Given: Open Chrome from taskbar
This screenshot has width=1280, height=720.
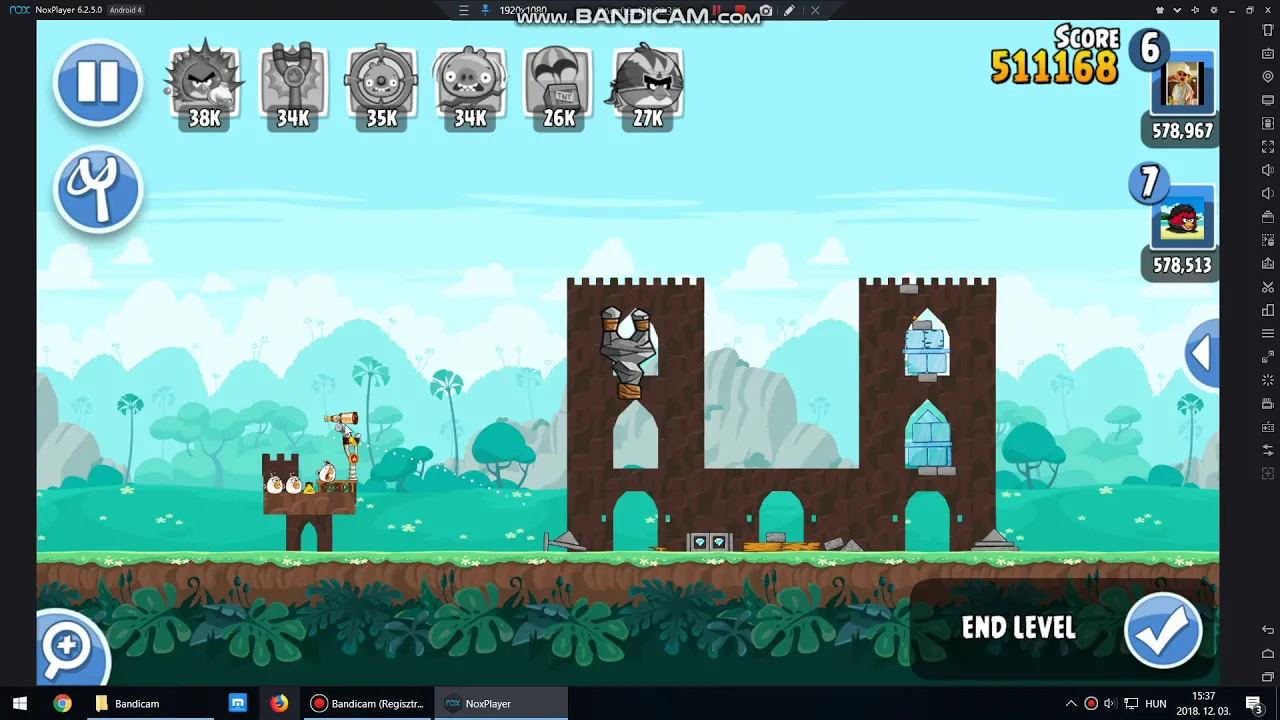Looking at the screenshot, I should (x=62, y=704).
